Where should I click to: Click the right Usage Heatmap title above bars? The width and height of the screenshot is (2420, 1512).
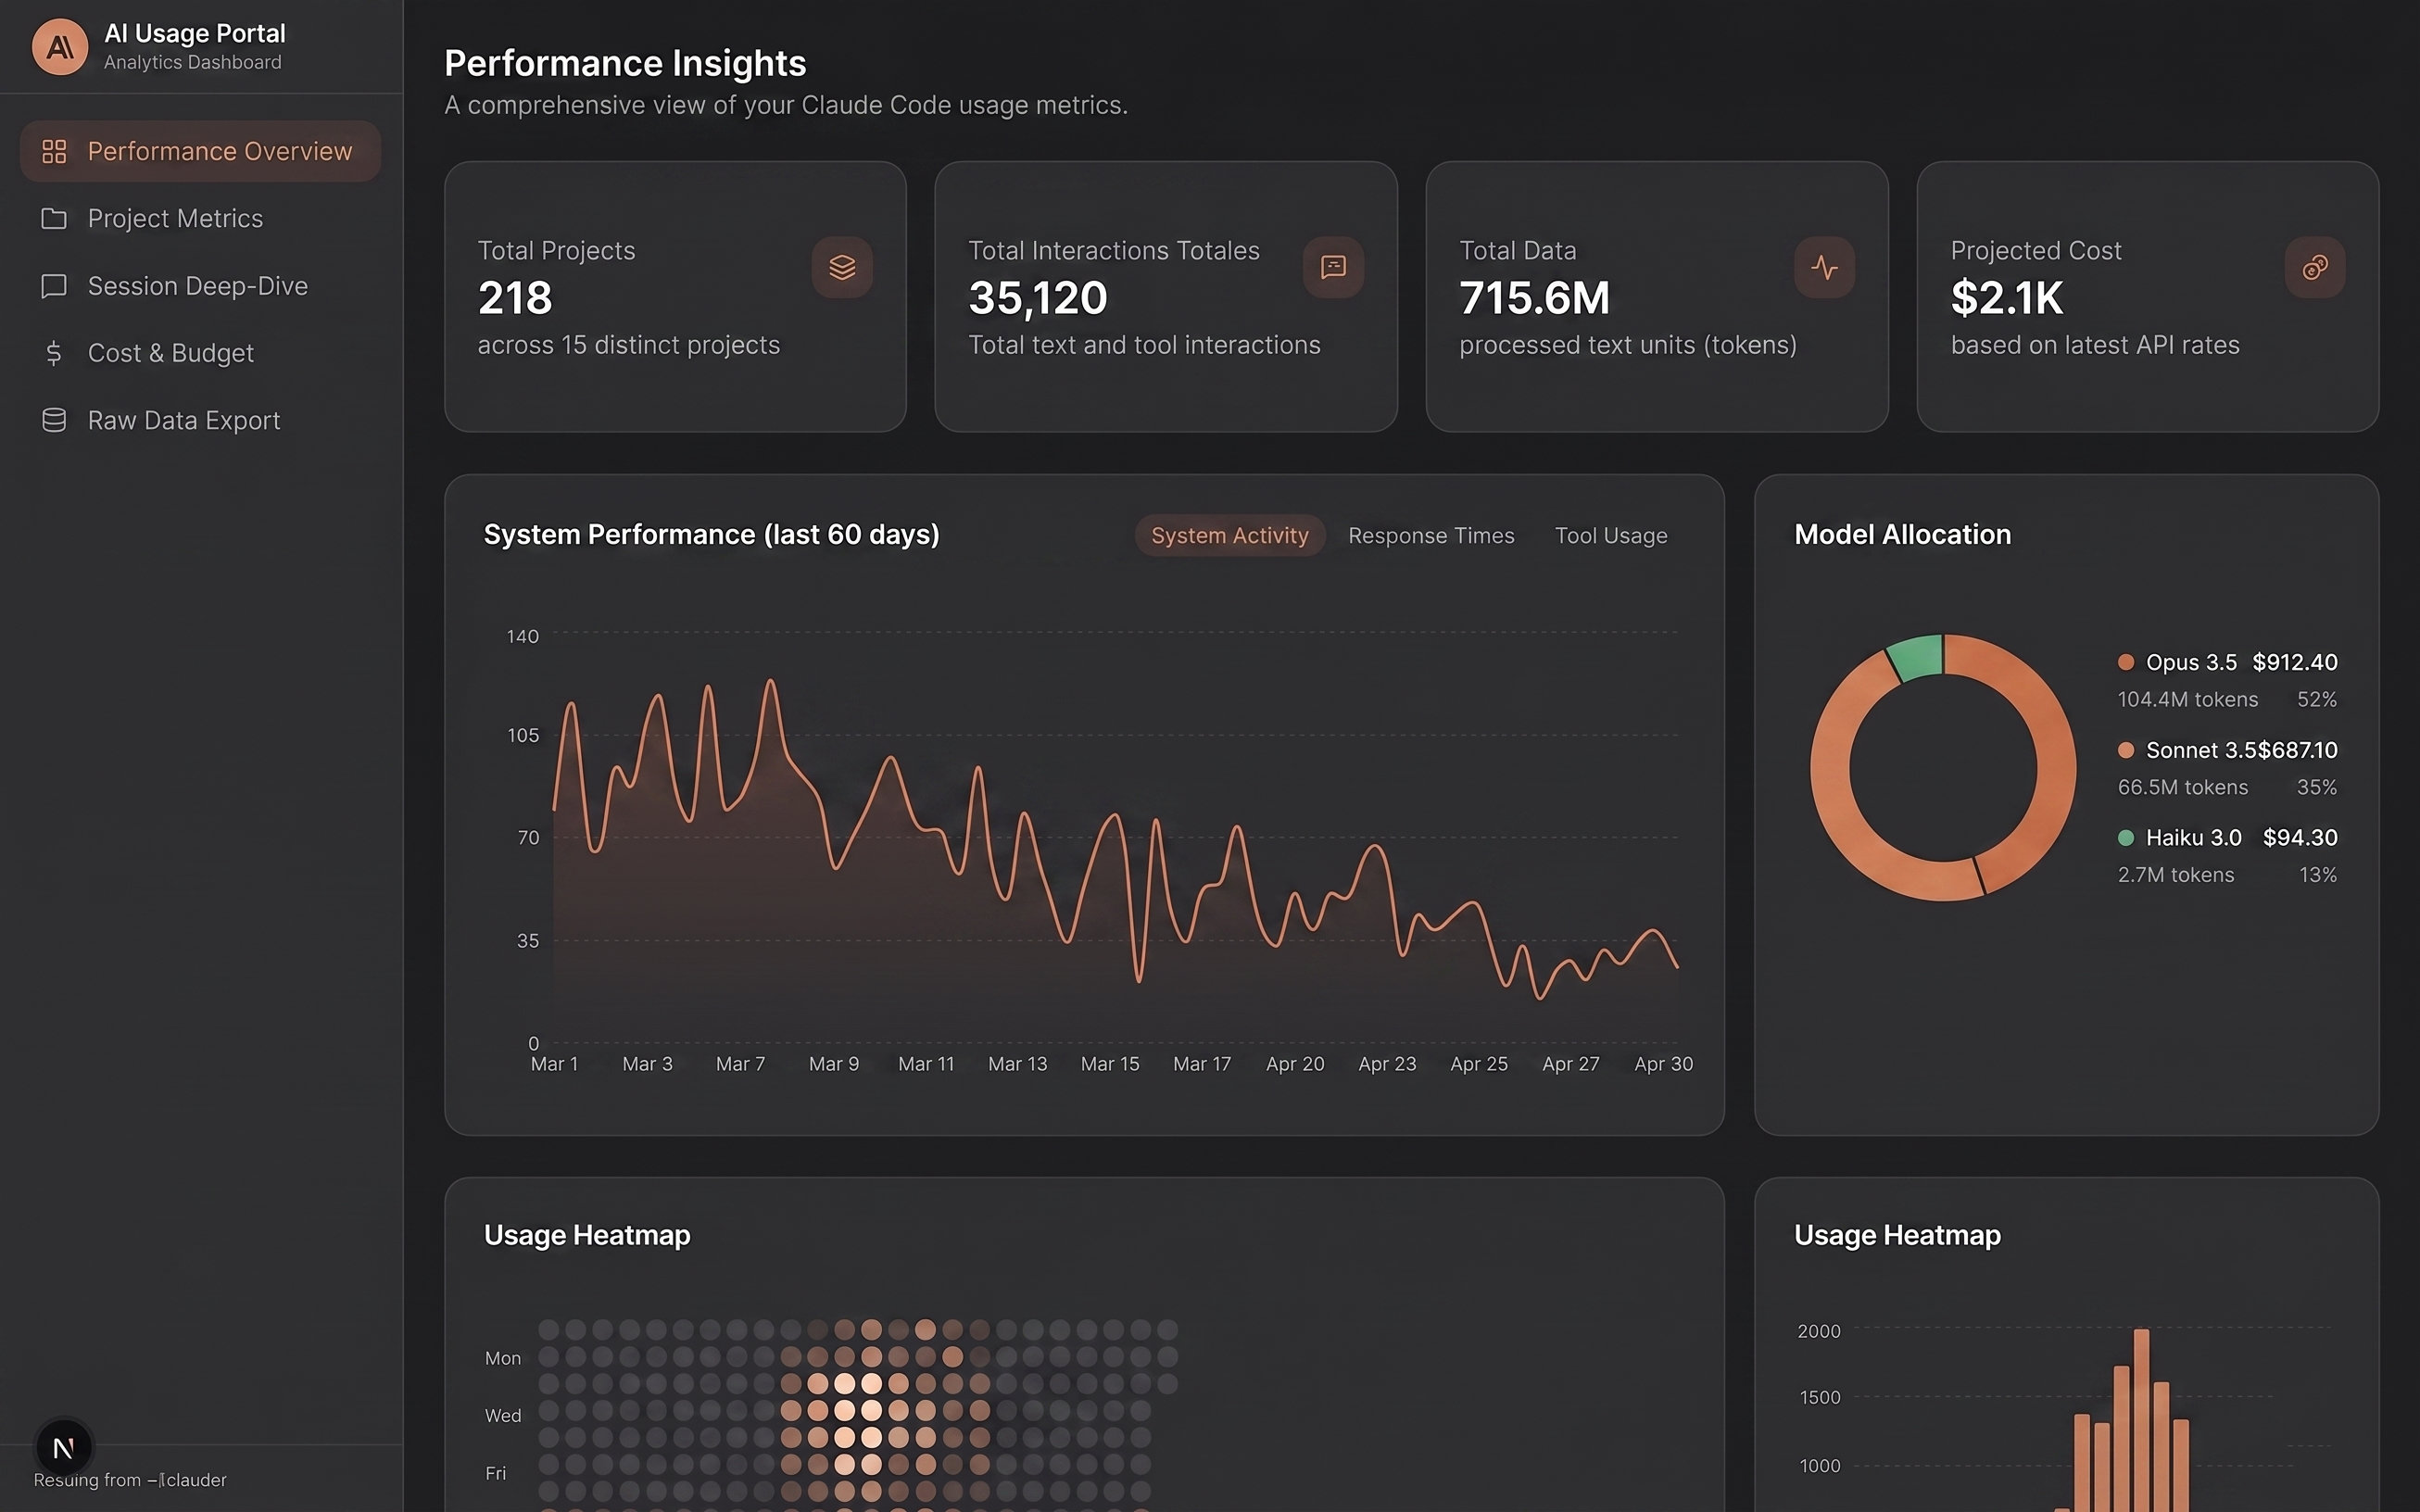point(1897,1236)
